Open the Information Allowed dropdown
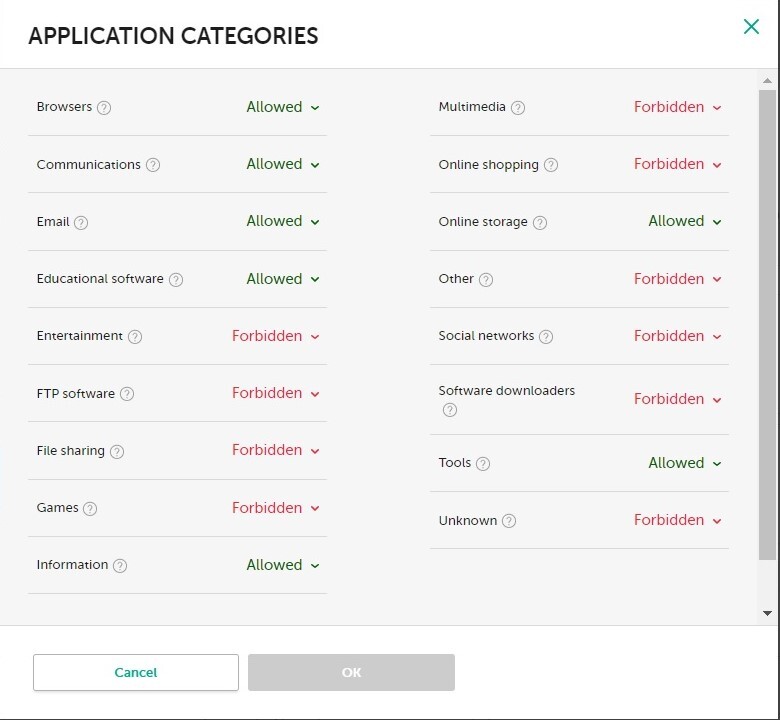This screenshot has height=720, width=780. tap(283, 565)
